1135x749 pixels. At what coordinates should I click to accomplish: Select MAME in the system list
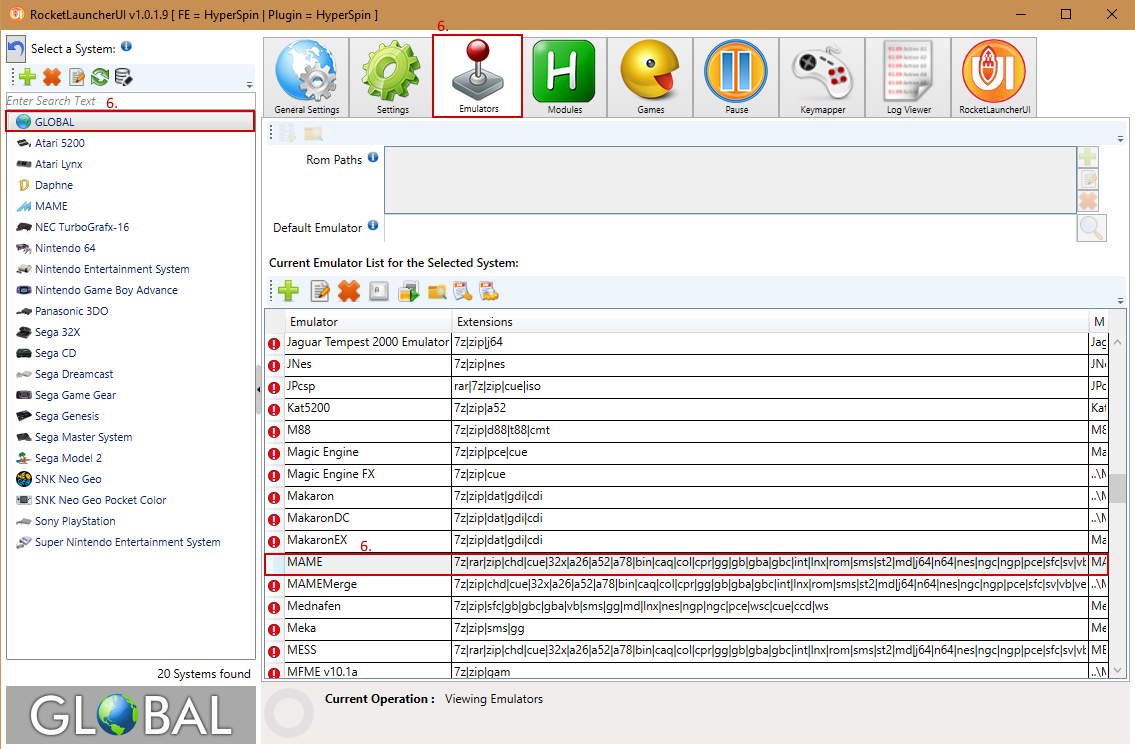point(51,206)
